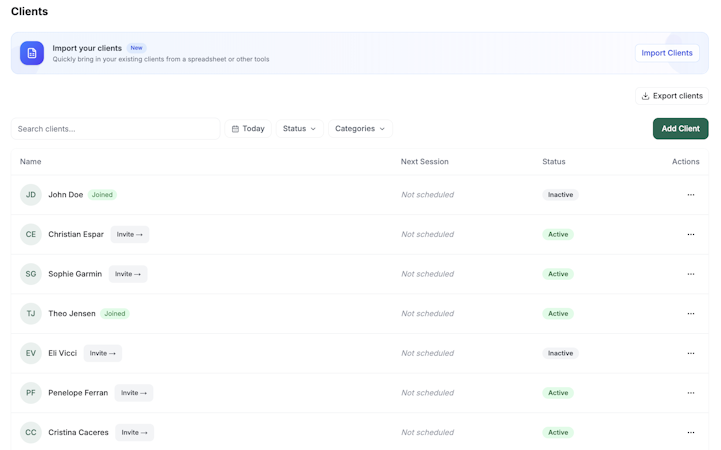
Task: Click the EV avatar for Eli Vicci
Action: (31, 353)
